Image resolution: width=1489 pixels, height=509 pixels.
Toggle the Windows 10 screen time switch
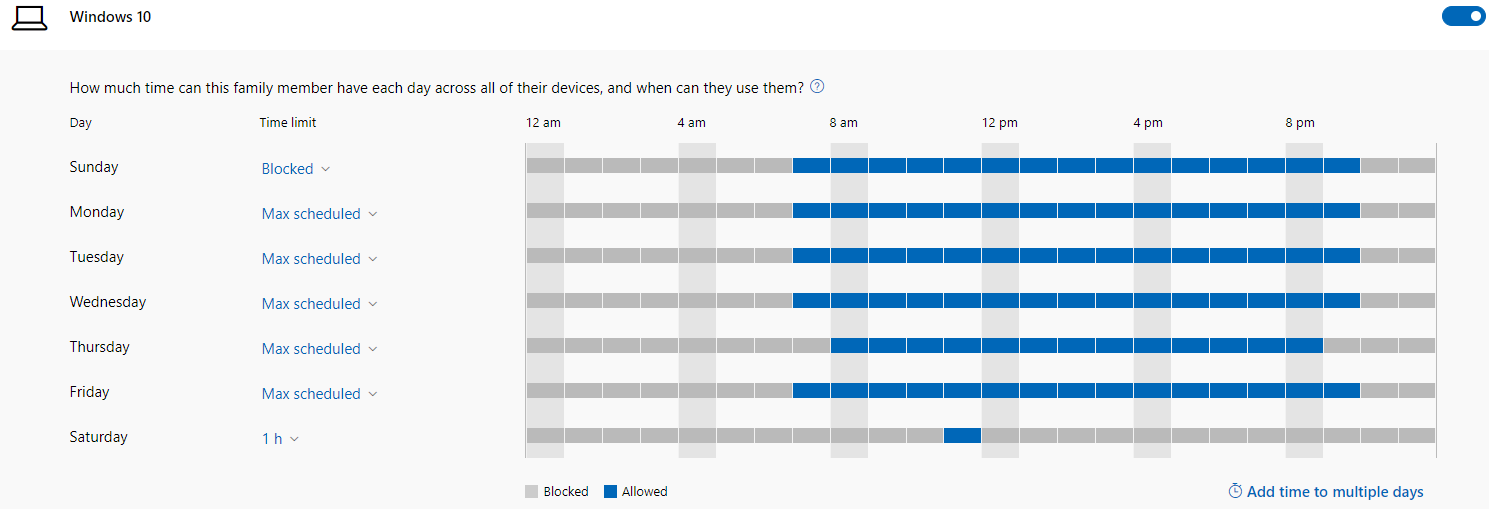click(1463, 16)
